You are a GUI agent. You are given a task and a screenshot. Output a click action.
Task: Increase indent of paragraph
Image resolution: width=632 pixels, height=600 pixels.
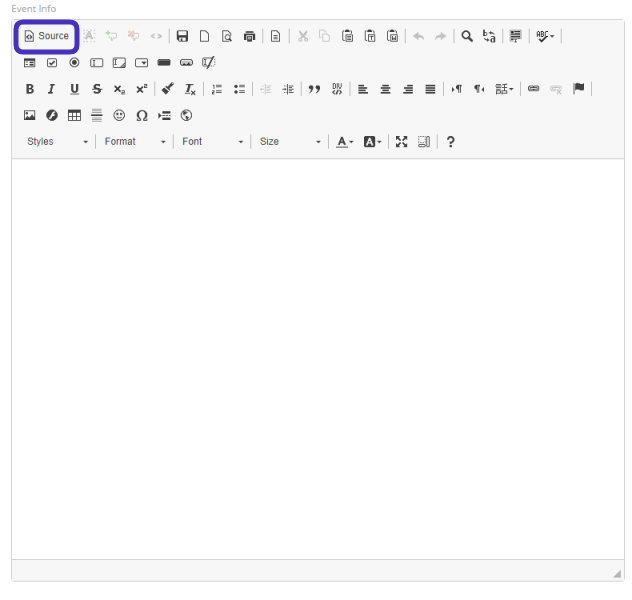click(288, 89)
